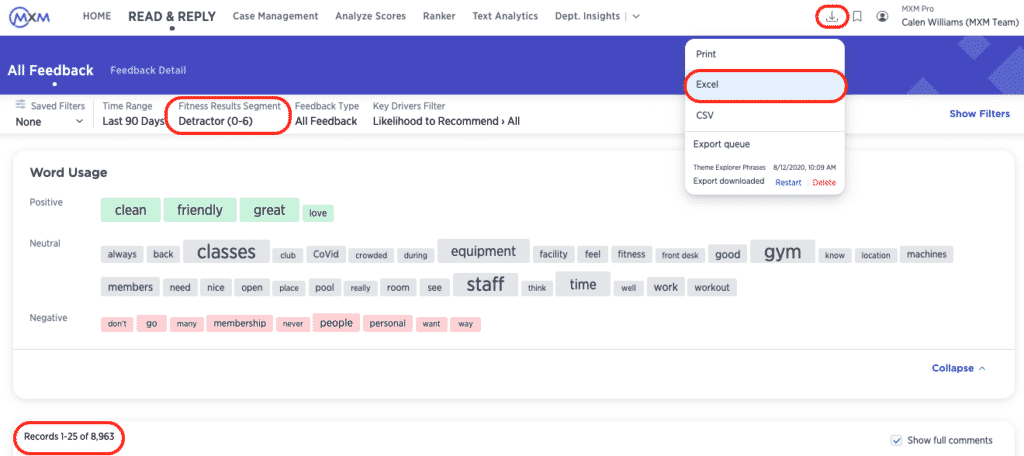The image size is (1024, 456).
Task: Open the Feedback Type filter
Action: tap(327, 115)
